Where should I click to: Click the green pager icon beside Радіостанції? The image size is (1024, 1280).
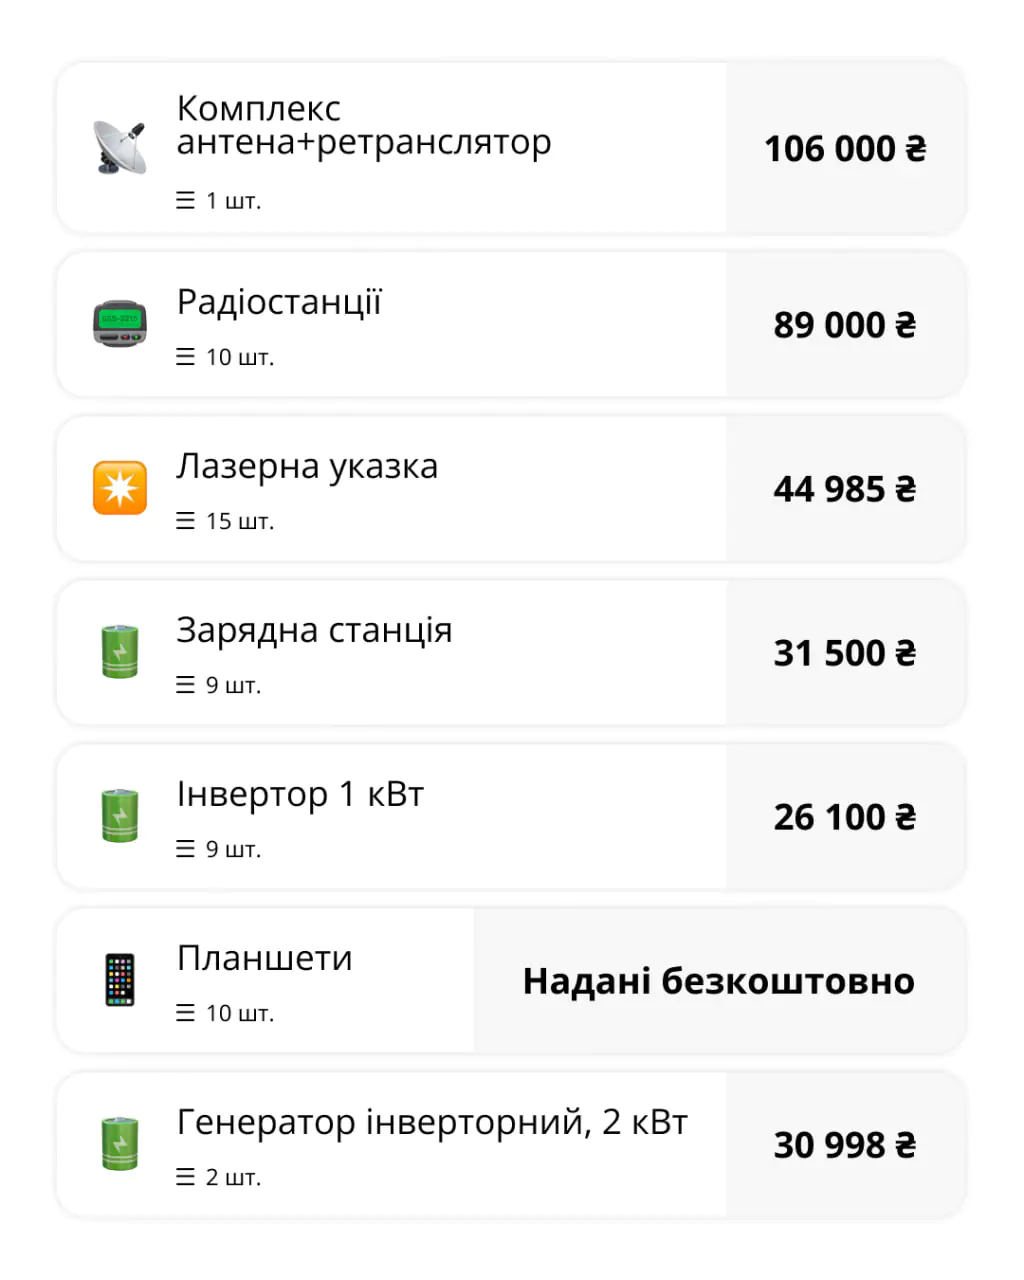(120, 324)
